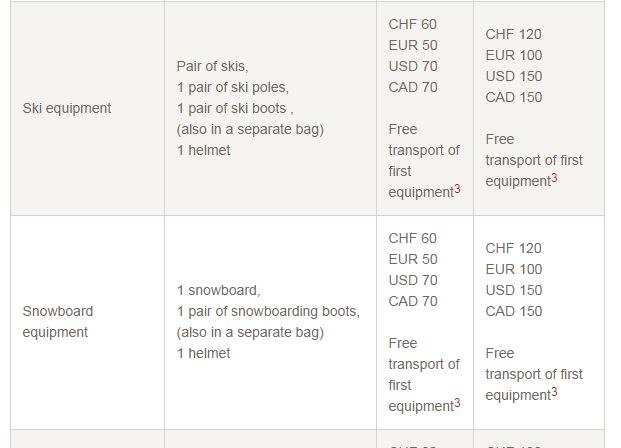Click the '1 pair of ski poles,' line
This screenshot has width=621, height=448.
tap(232, 87)
